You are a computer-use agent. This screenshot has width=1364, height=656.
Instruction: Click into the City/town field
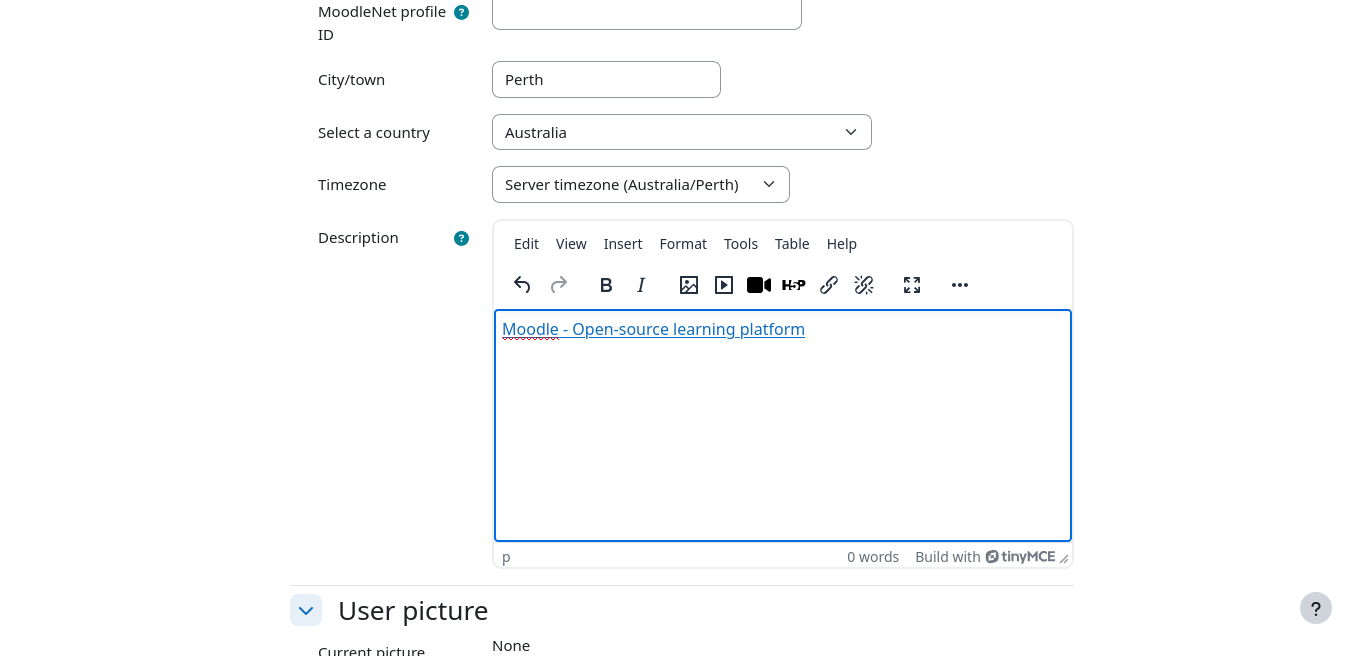606,80
